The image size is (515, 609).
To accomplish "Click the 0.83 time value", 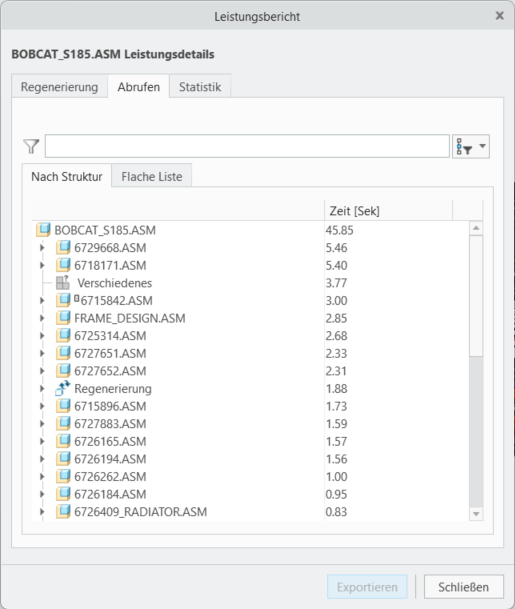I will pyautogui.click(x=336, y=512).
